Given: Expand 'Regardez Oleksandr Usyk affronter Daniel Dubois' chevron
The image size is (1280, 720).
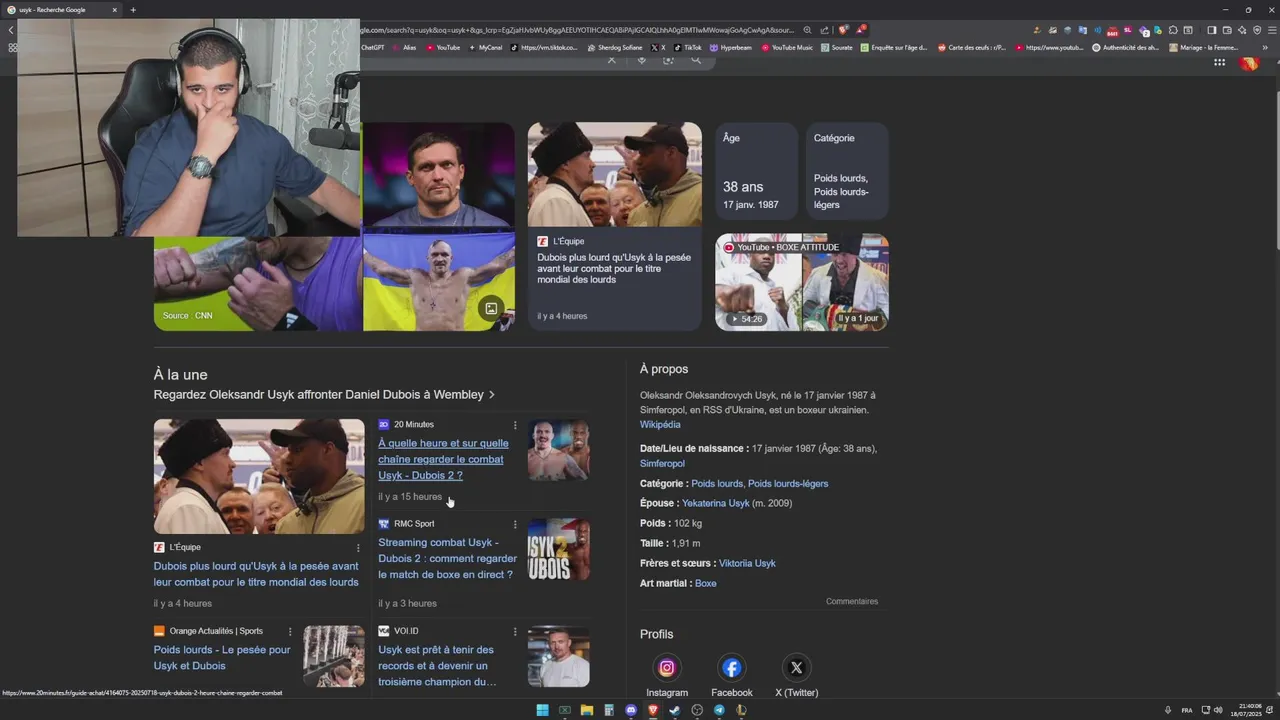Looking at the screenshot, I should point(492,395).
